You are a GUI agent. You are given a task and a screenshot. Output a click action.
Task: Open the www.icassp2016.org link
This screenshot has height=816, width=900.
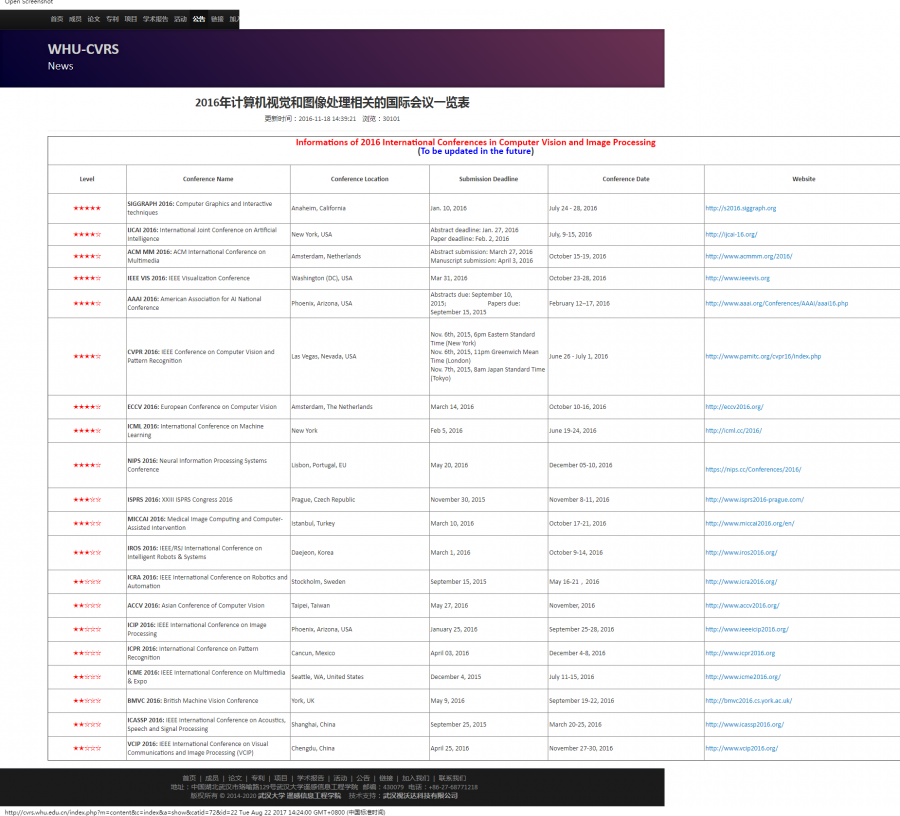click(x=744, y=725)
